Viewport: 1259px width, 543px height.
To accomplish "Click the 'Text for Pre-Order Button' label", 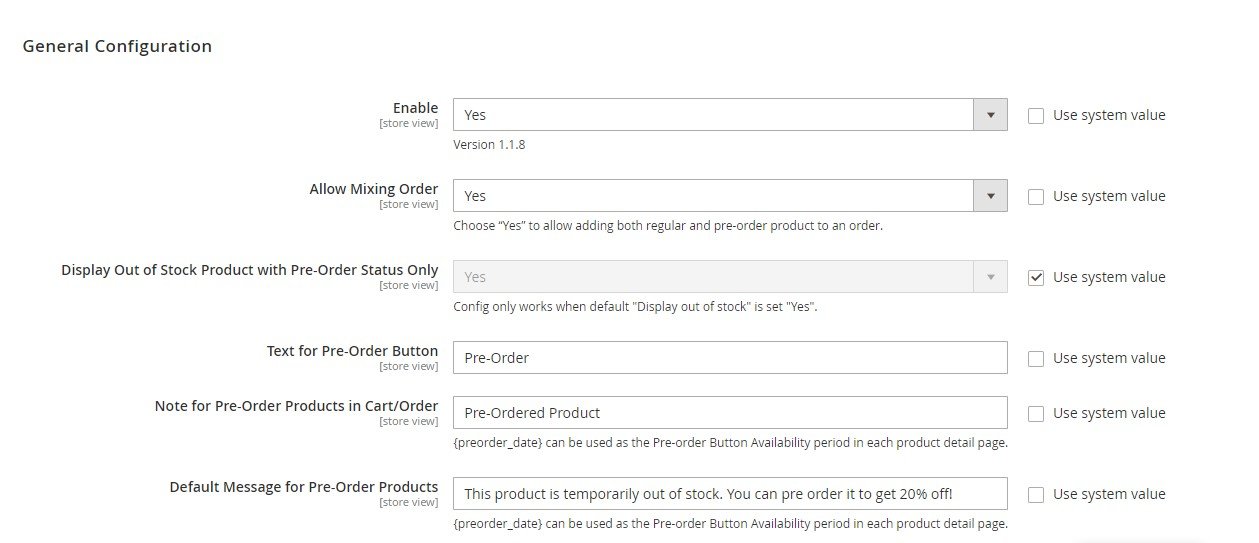I will click(x=352, y=351).
